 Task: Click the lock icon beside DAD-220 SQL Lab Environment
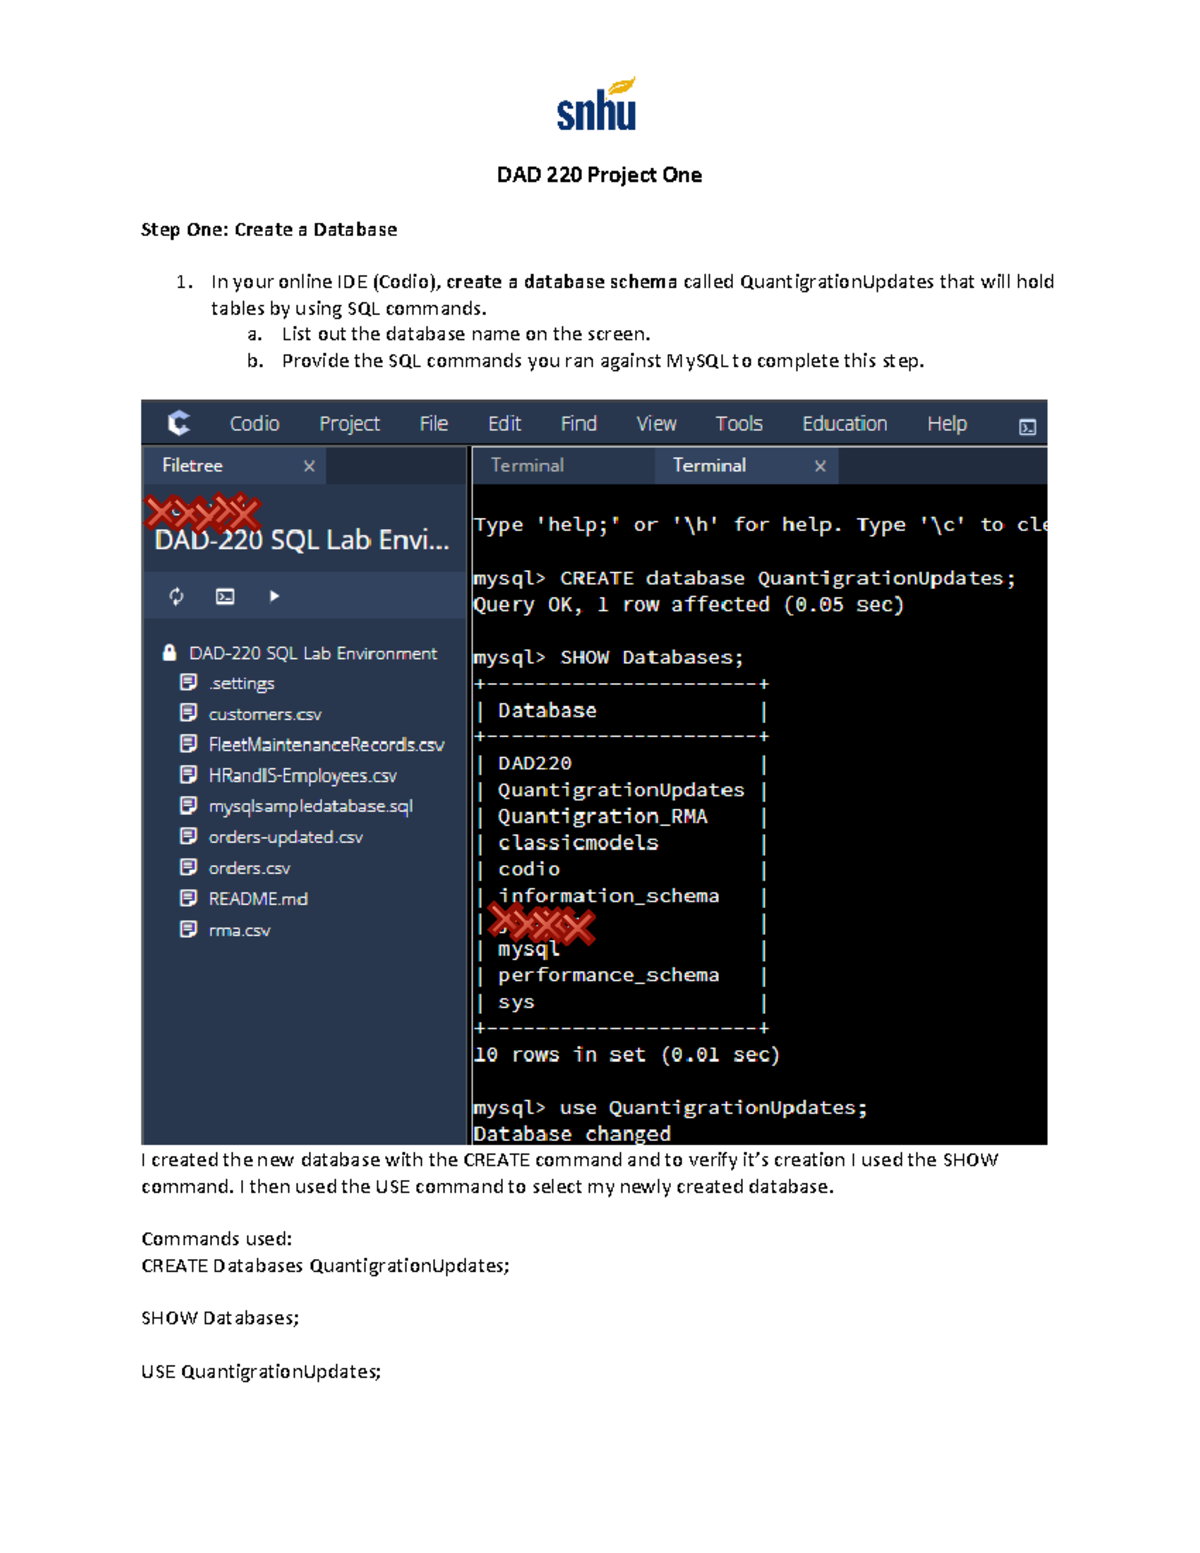169,652
